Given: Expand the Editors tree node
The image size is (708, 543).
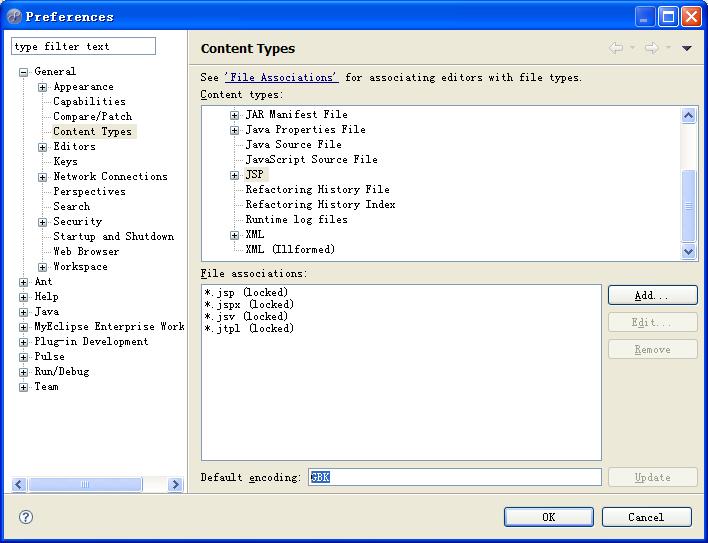Looking at the screenshot, I should [42, 147].
